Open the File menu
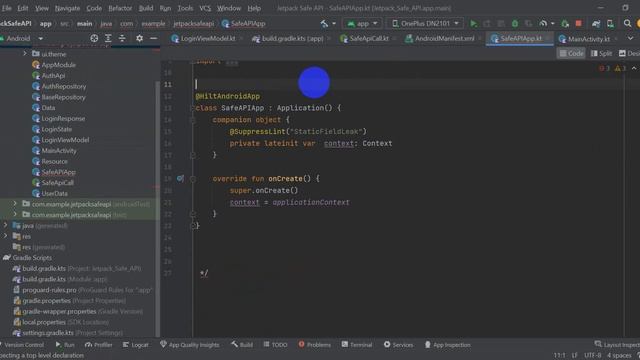The width and height of the screenshot is (640, 360). pyautogui.click(x=7, y=8)
